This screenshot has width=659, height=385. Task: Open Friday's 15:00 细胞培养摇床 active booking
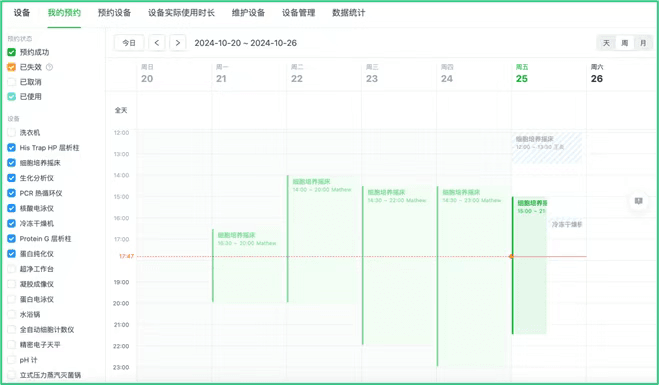[x=530, y=266]
